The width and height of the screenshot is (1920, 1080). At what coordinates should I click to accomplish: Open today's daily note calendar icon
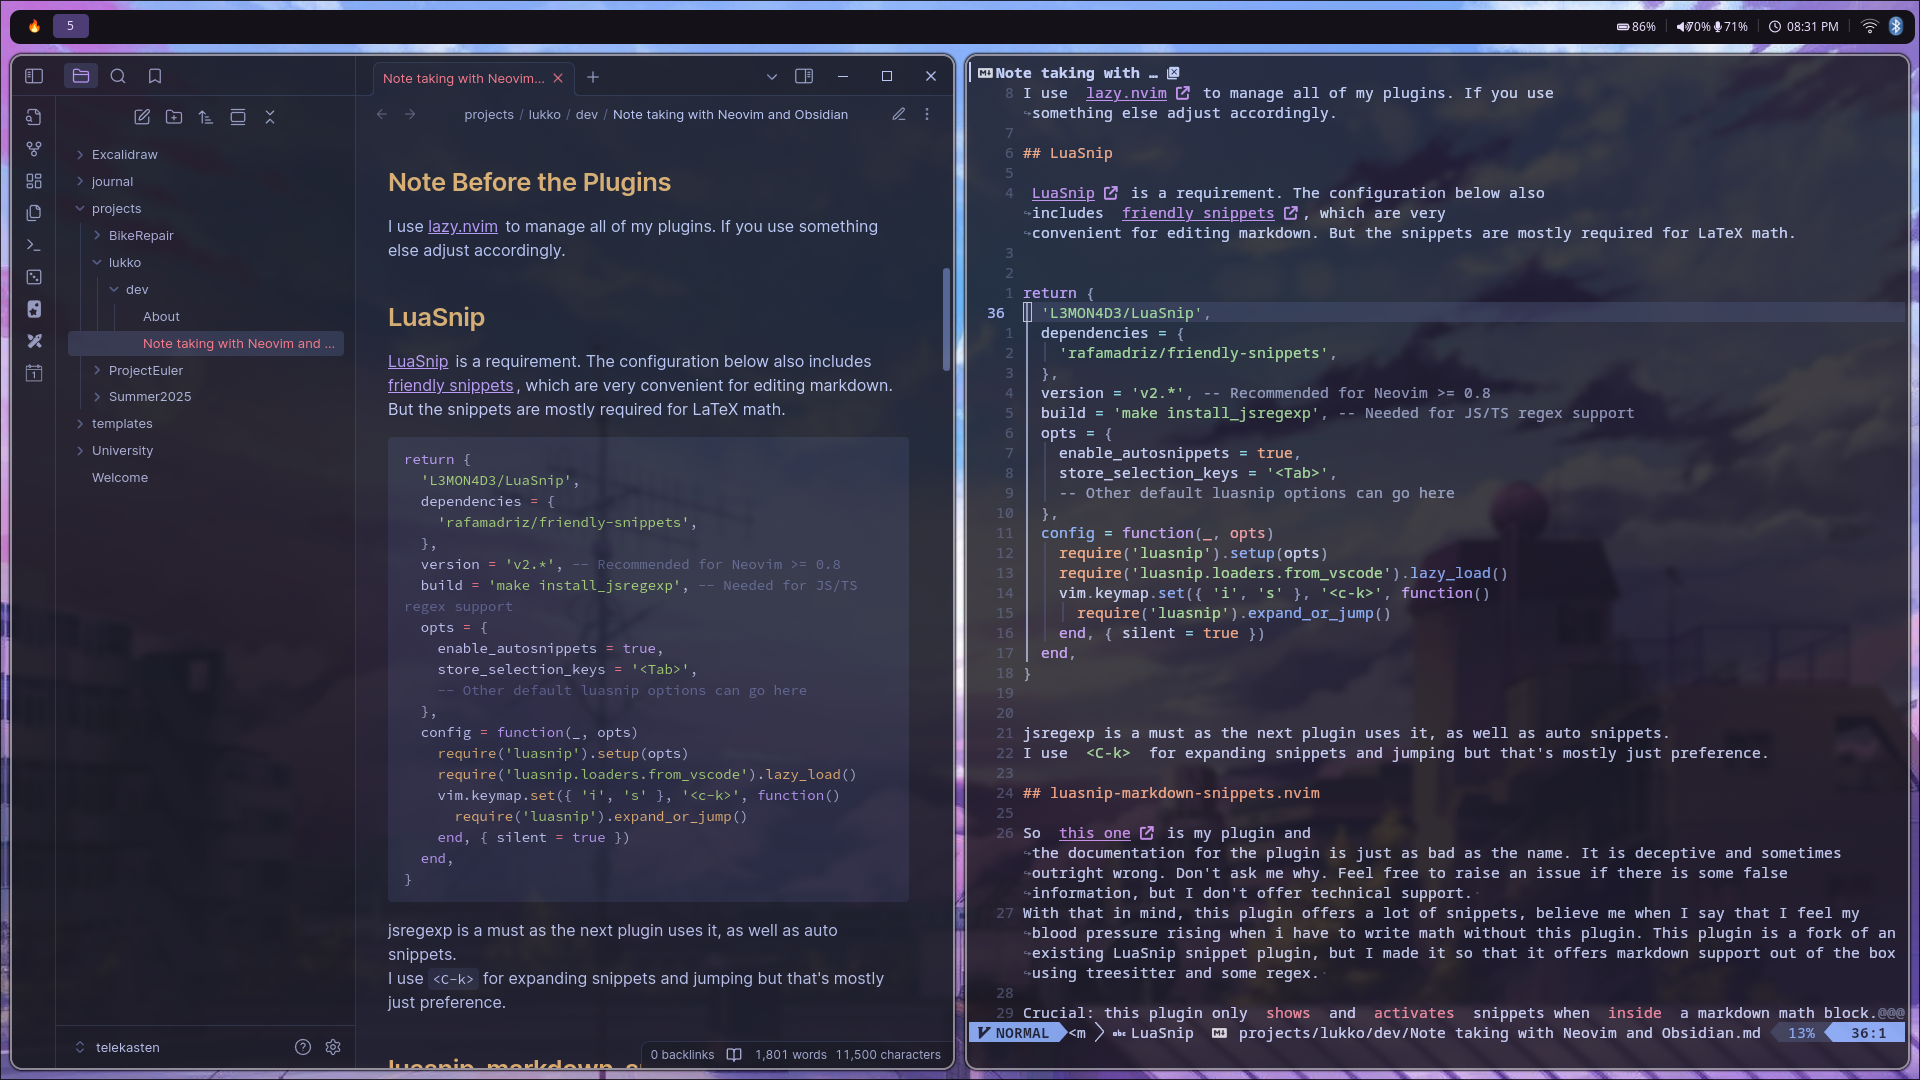[x=34, y=373]
